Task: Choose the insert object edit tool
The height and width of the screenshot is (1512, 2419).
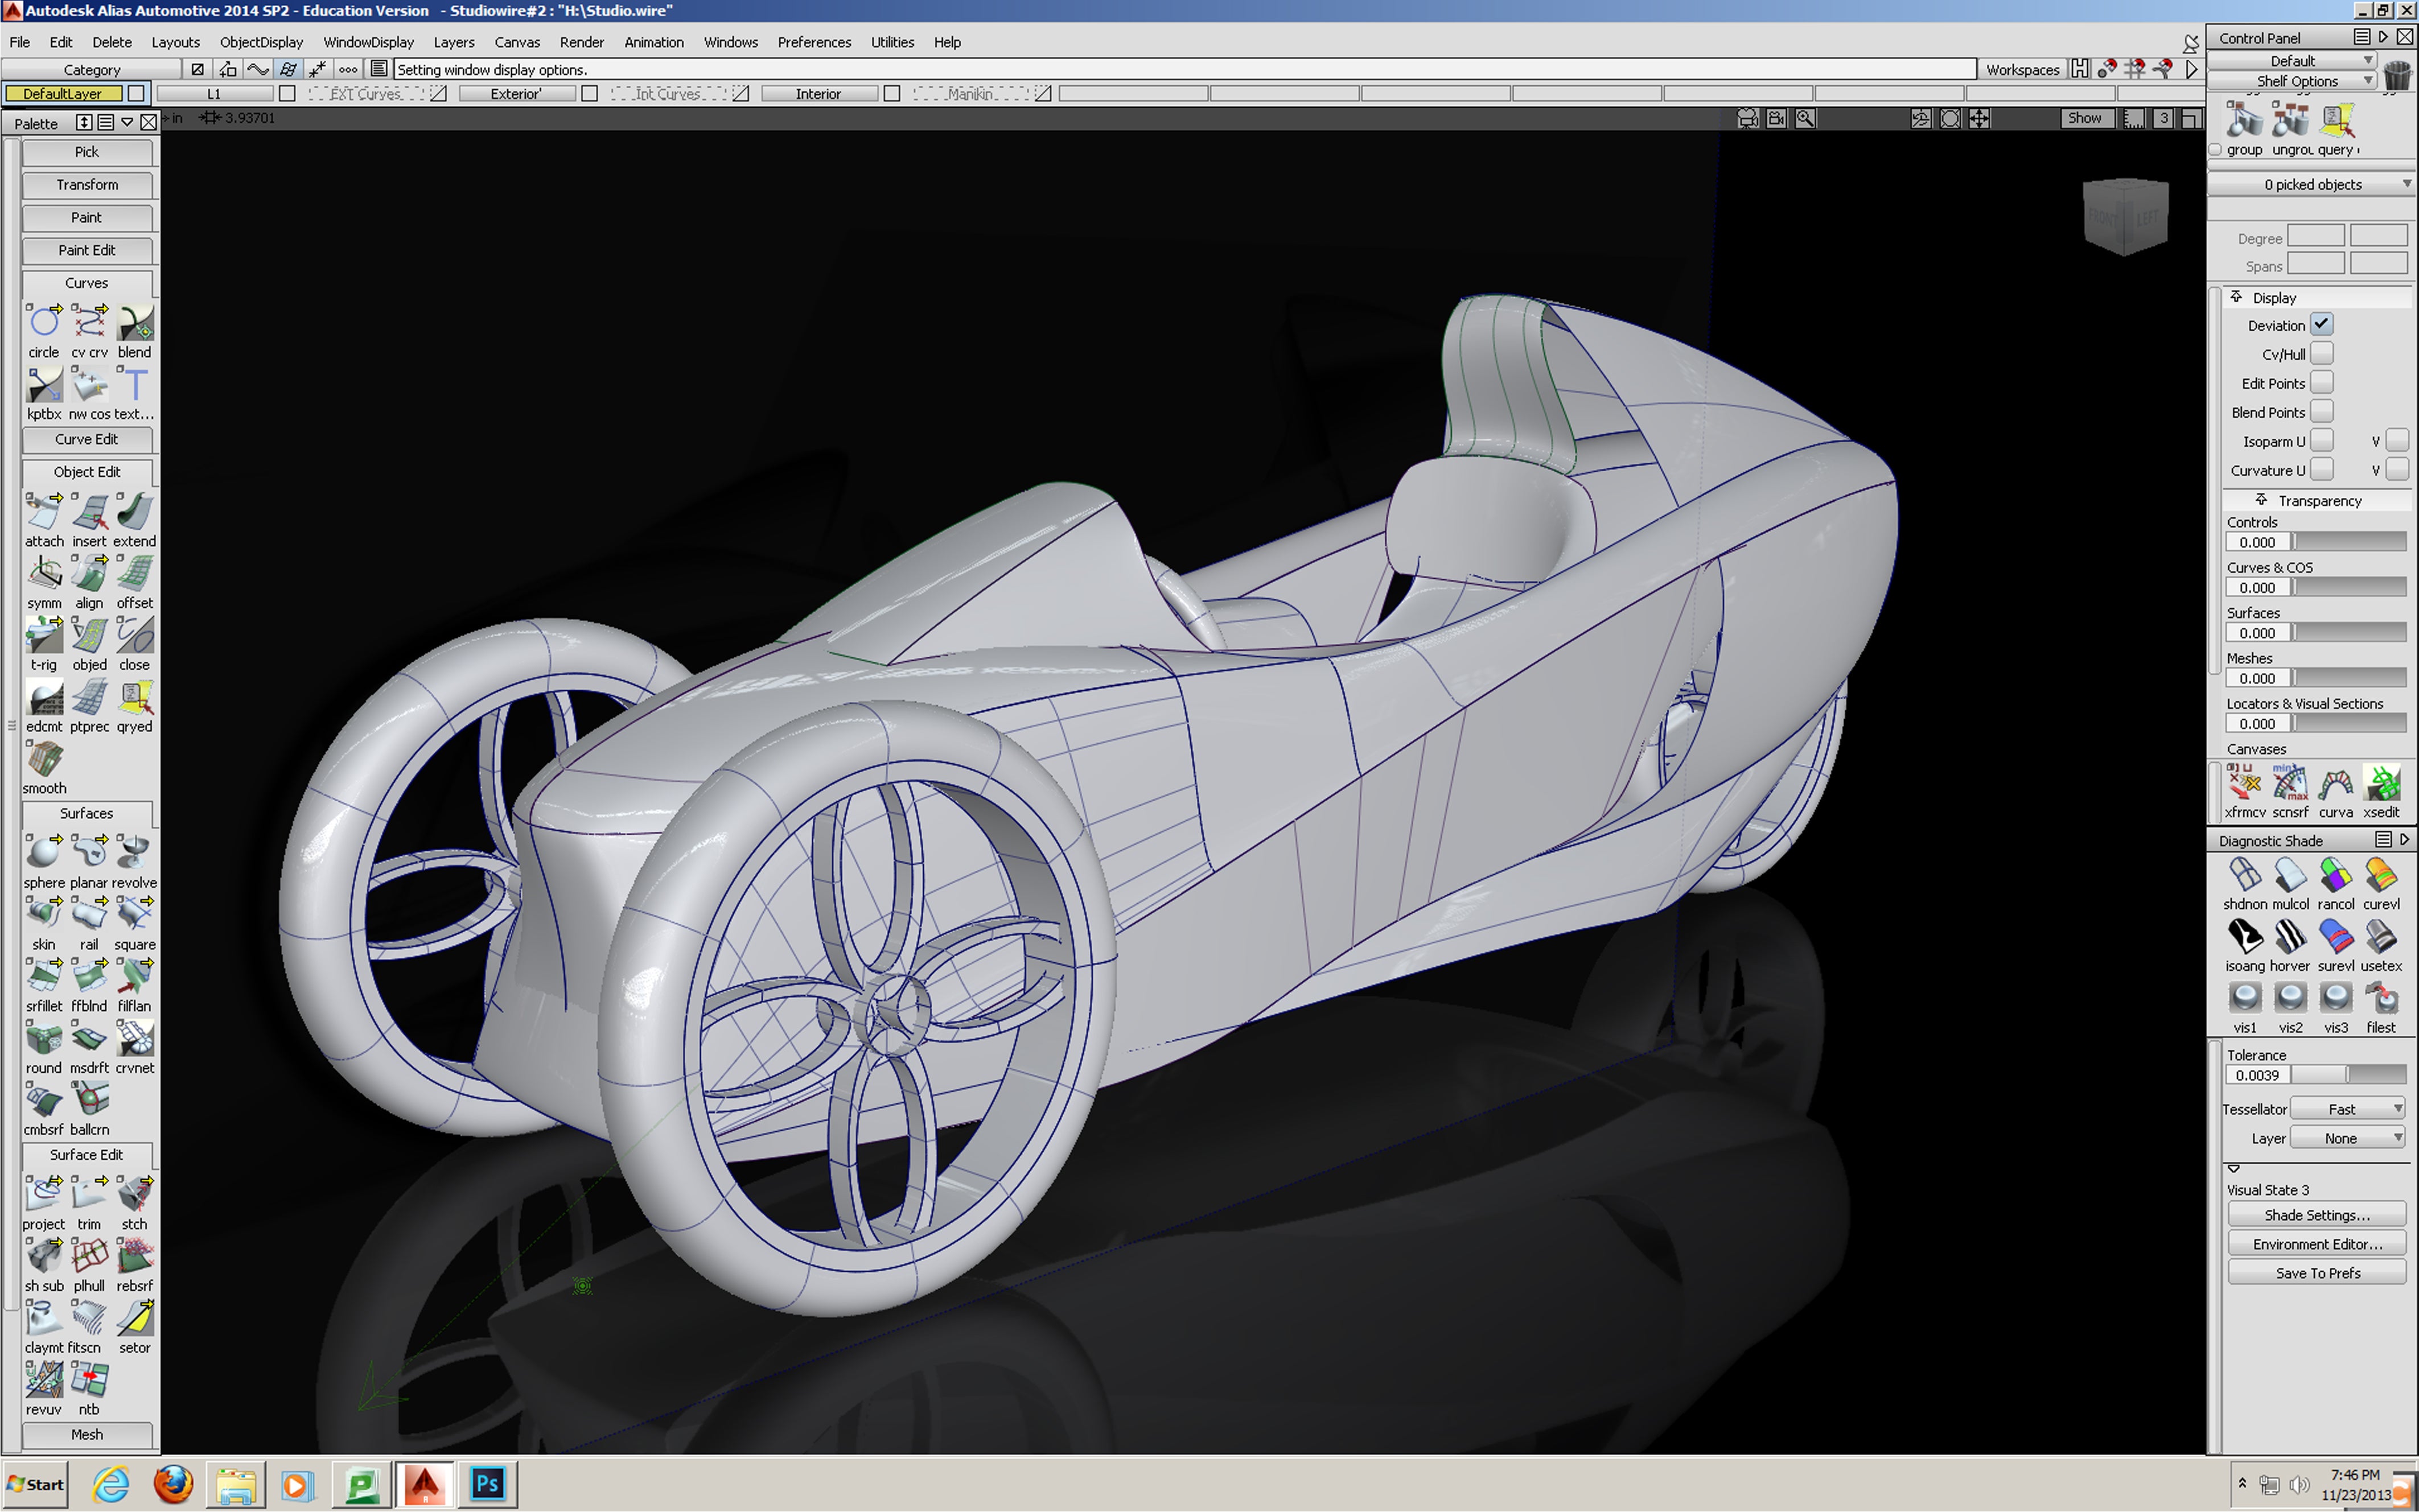Action: pyautogui.click(x=89, y=512)
